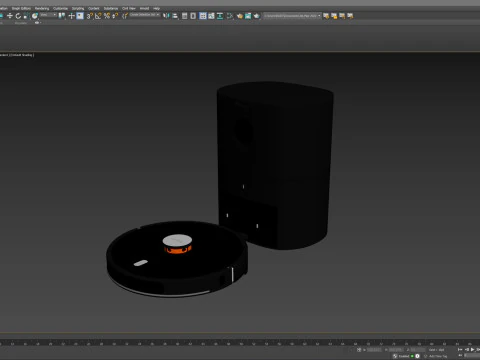Click the Z coordinate input field
Screen dimensions: 480x360
pyautogui.click(x=418, y=350)
